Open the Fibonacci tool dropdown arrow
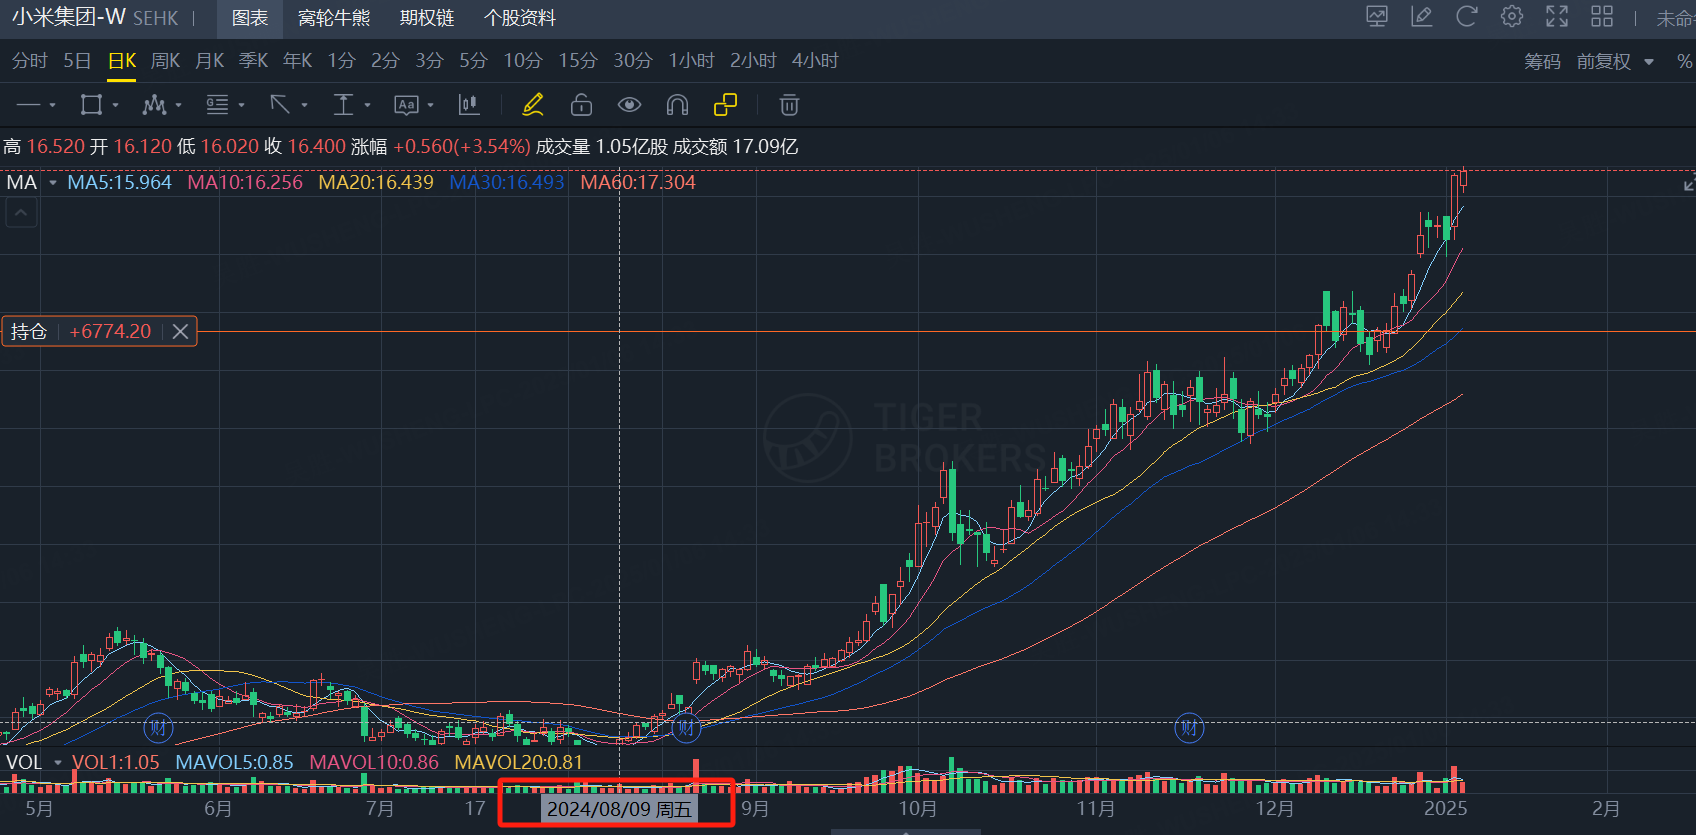This screenshot has height=835, width=1696. [241, 105]
